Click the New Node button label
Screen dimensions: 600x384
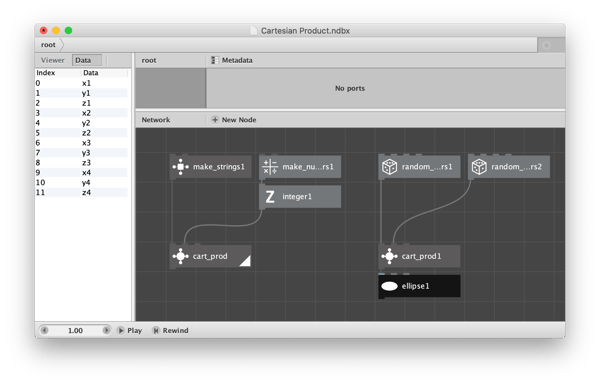coord(239,120)
